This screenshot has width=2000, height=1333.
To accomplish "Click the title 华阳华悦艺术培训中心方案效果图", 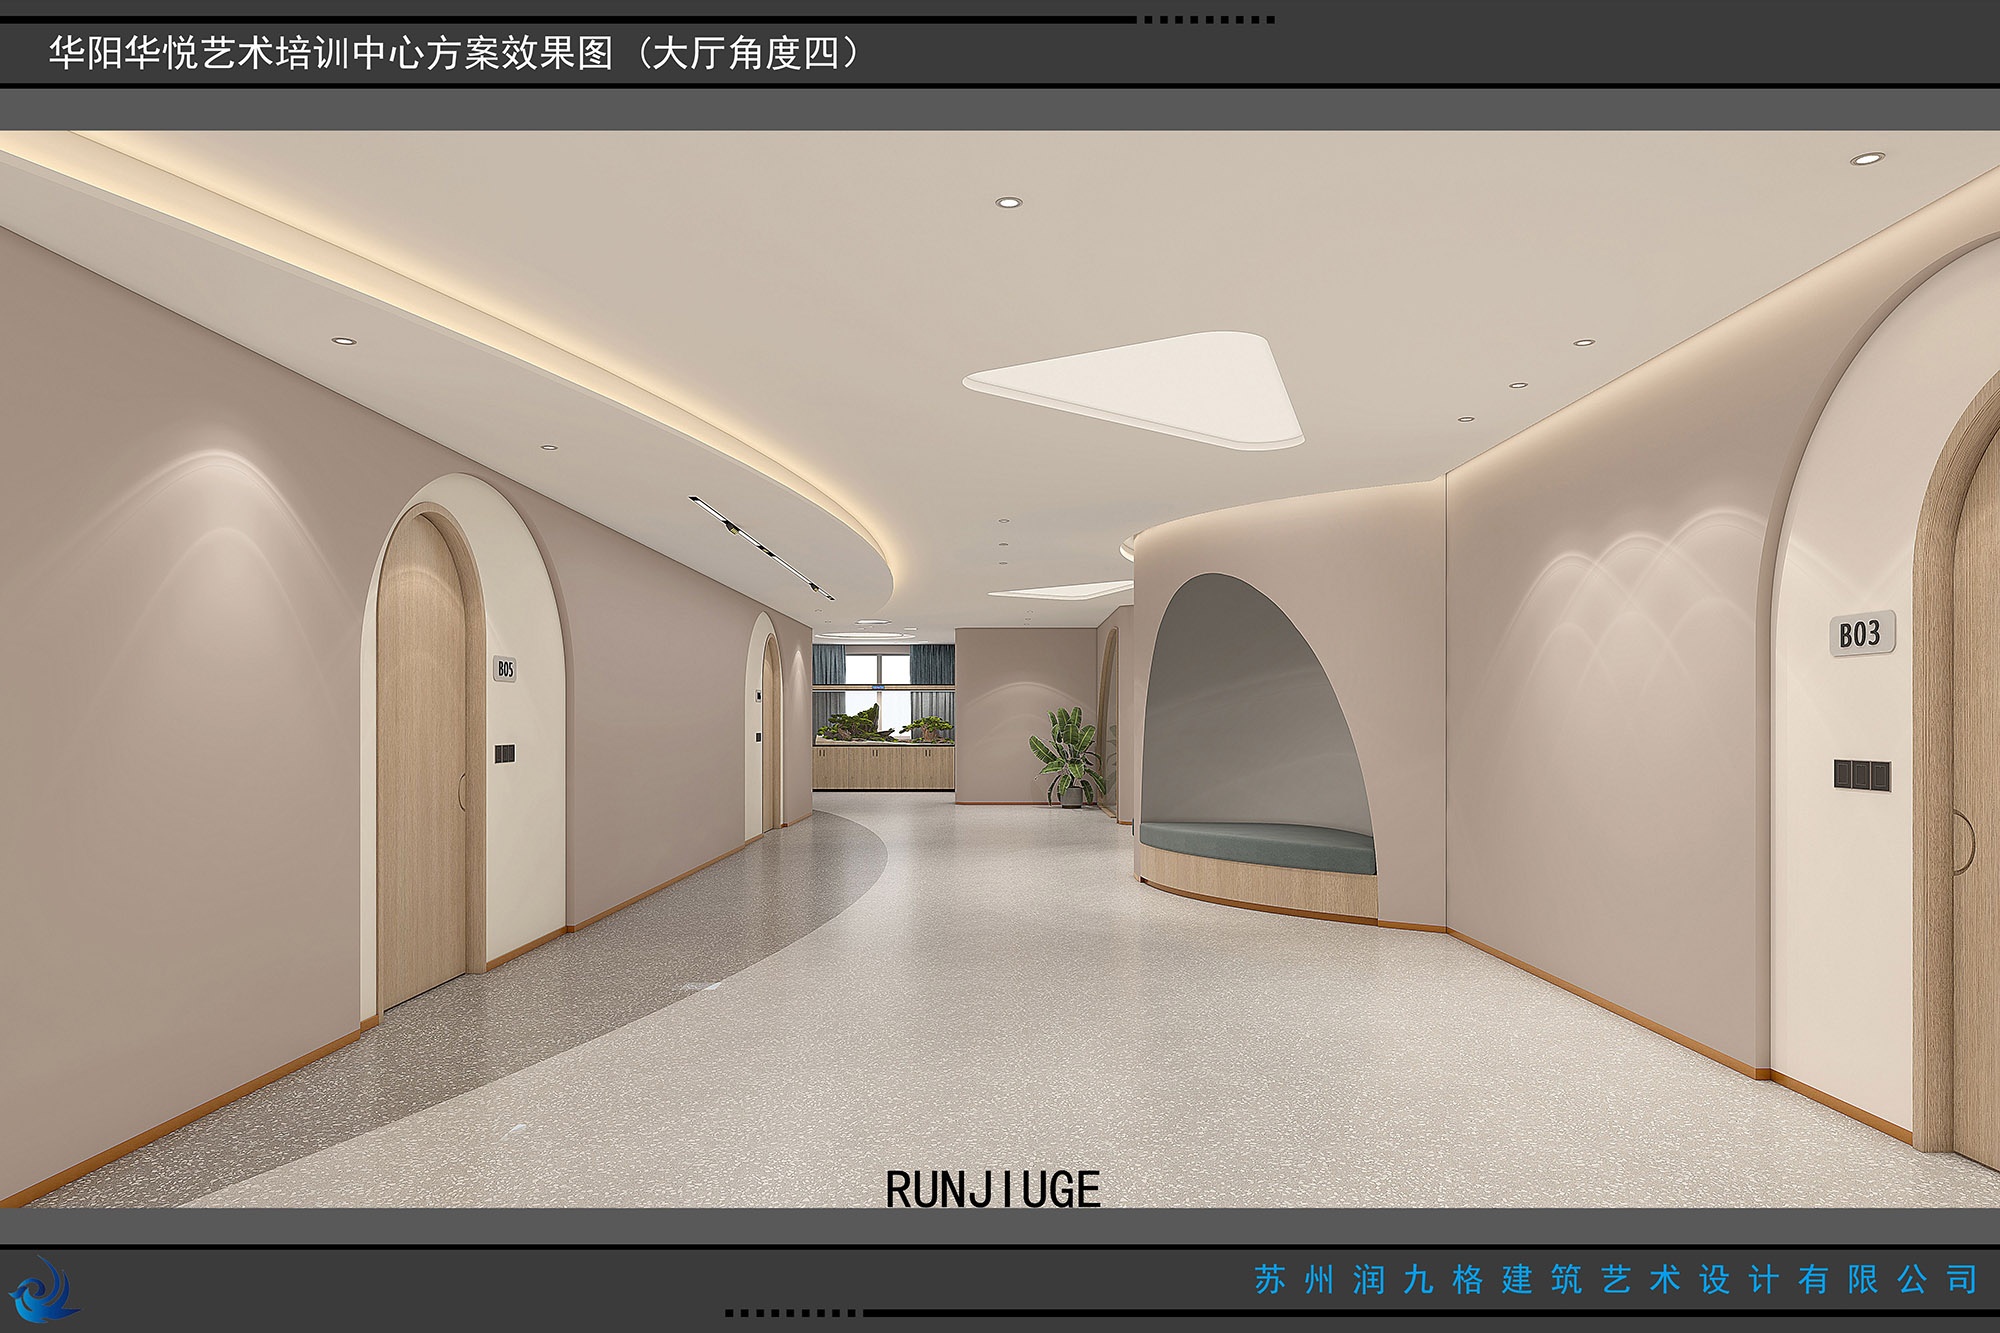I will [331, 53].
